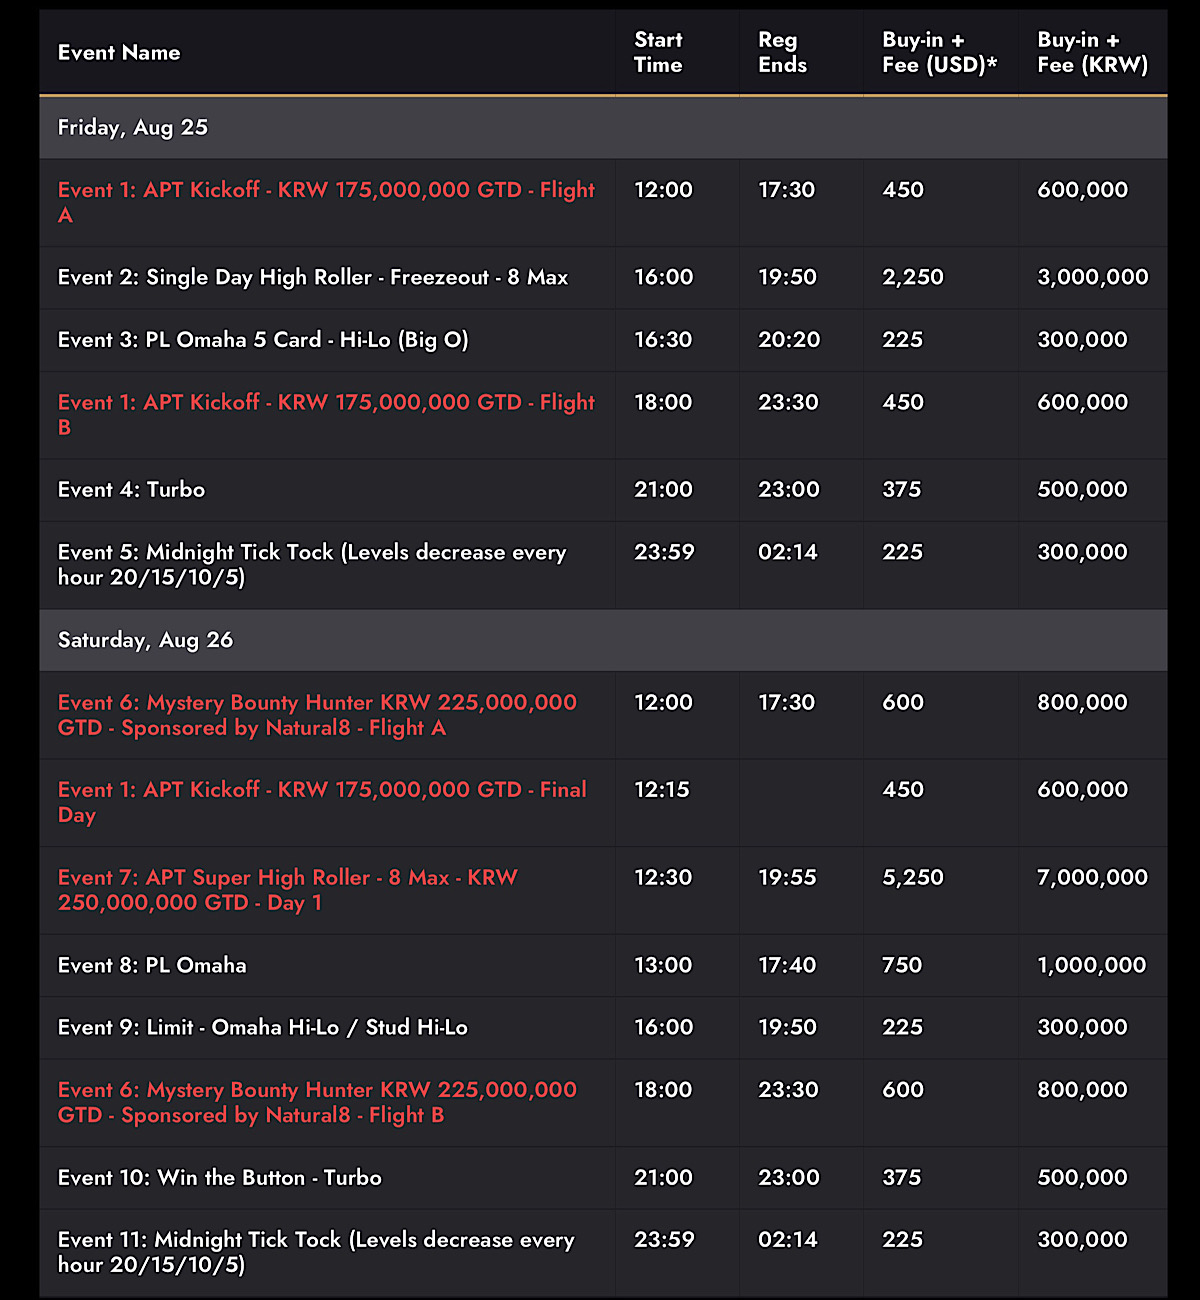
Task: Open Event 1 APT Kickoff Flight B link
Action: [x=326, y=414]
